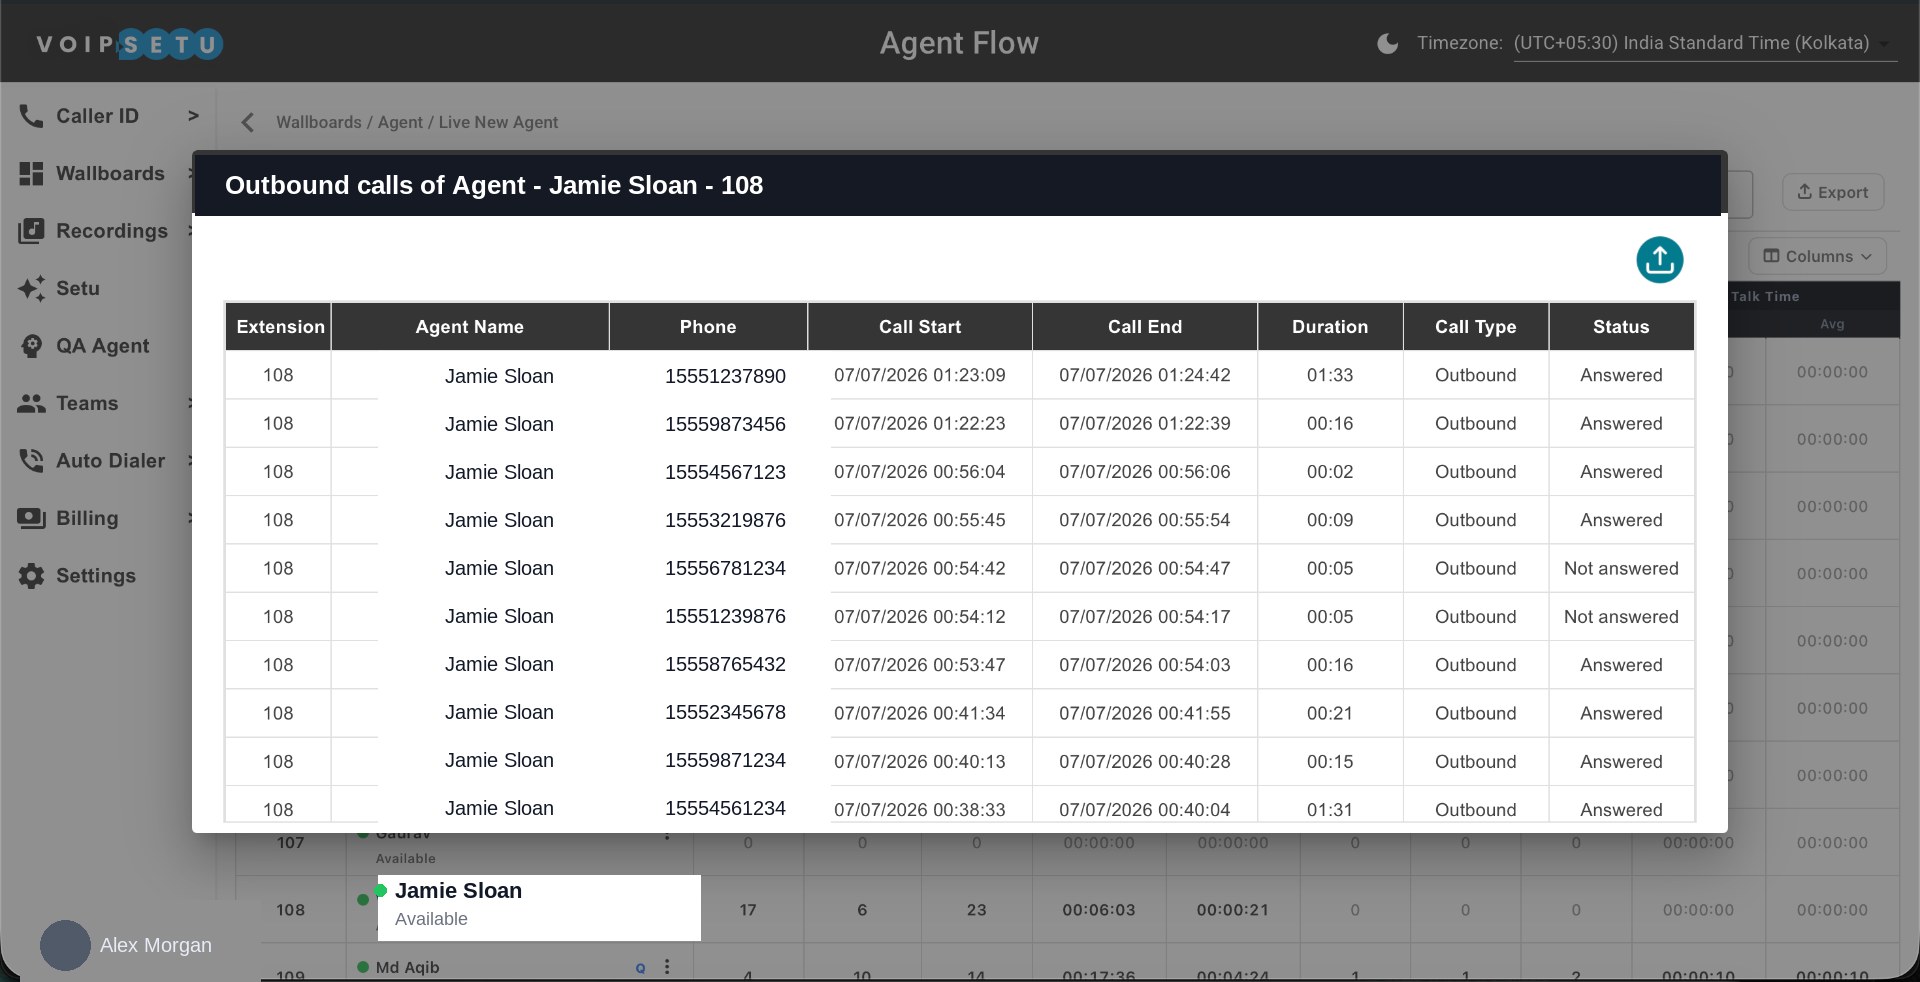Open Recordings menu item

[112, 231]
